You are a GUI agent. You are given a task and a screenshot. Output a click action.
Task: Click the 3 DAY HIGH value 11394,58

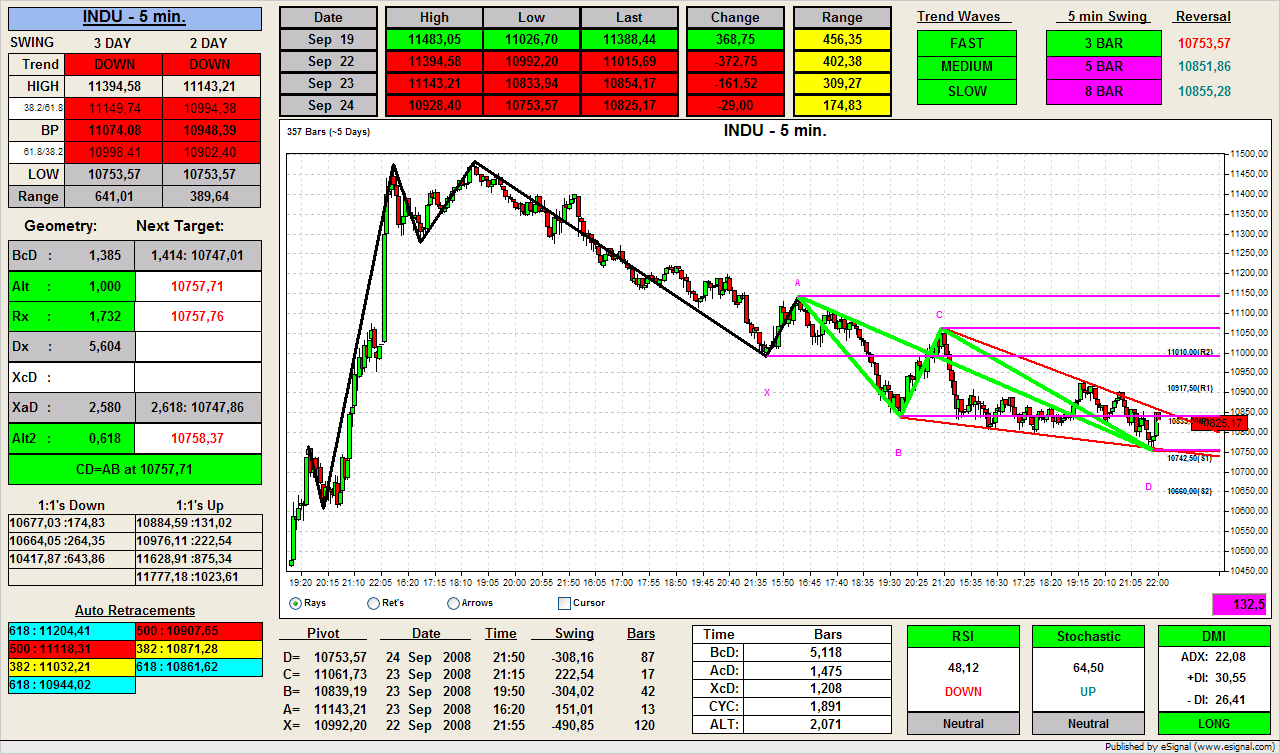coord(114,86)
